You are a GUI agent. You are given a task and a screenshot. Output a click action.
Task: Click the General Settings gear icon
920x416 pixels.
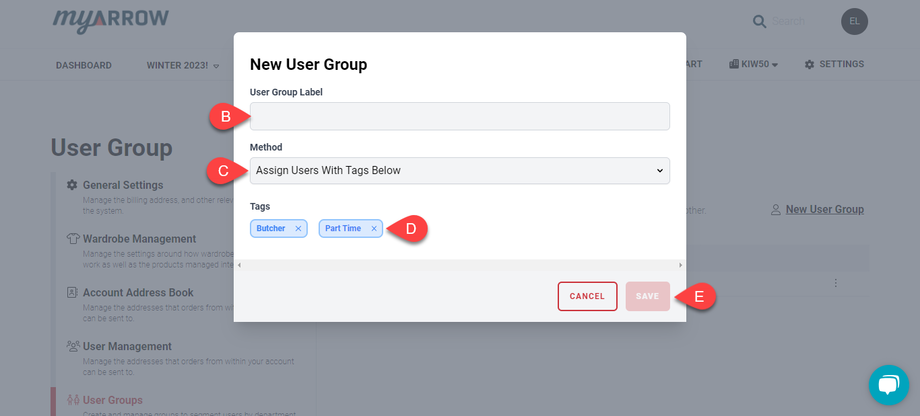[72, 185]
